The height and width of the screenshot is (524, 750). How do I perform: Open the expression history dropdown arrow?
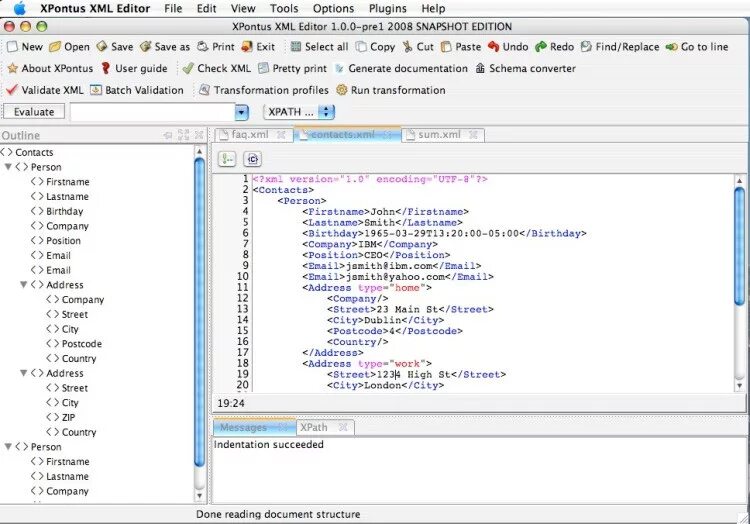[x=242, y=112]
